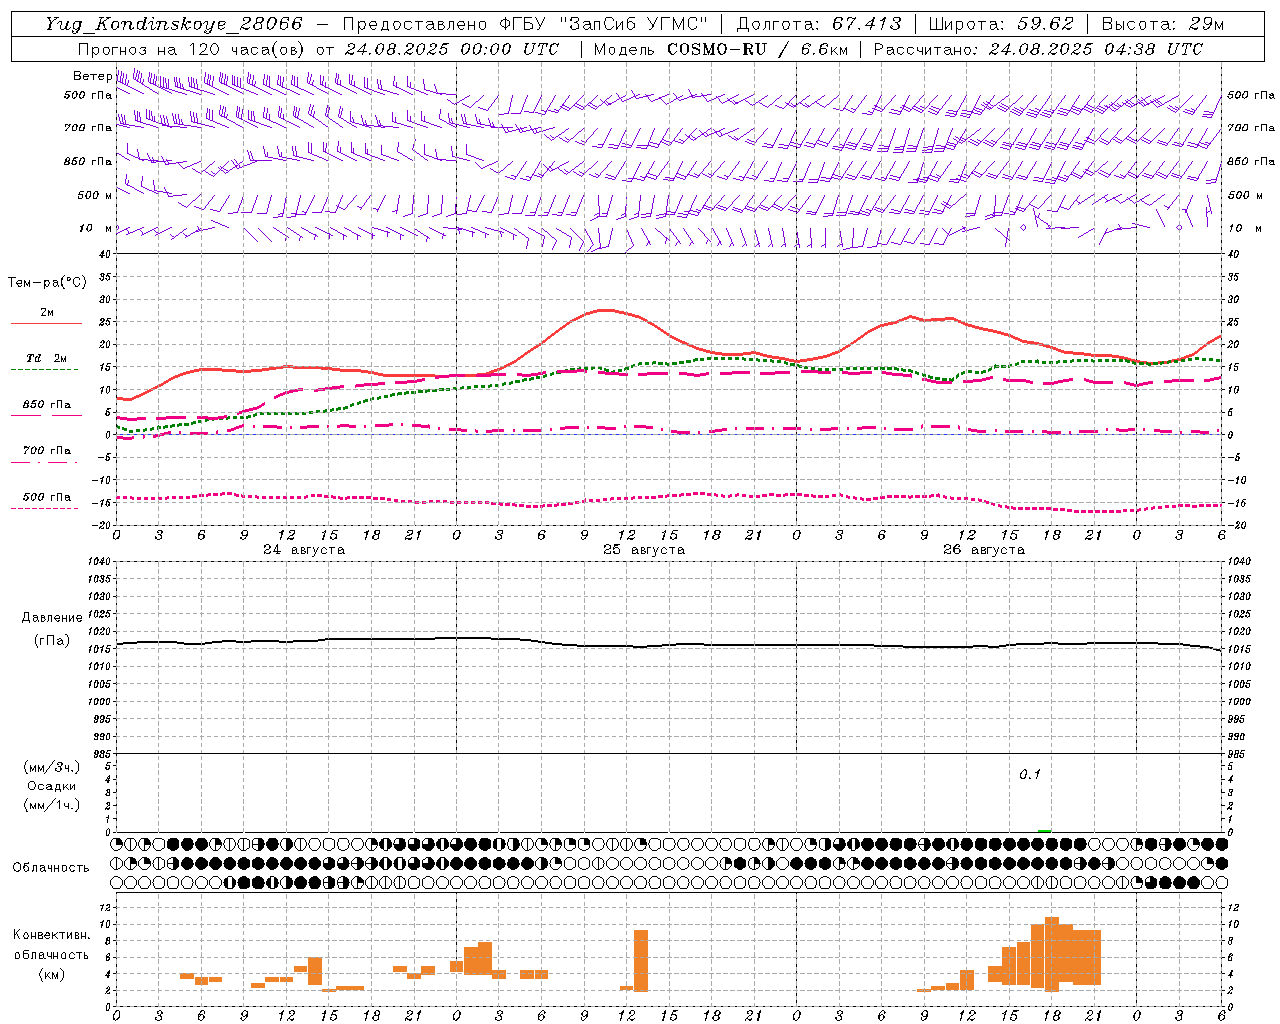Viewport: 1280px width, 1024px height.
Task: Click the 'Облачность' cloud cover label
Action: coord(51,867)
